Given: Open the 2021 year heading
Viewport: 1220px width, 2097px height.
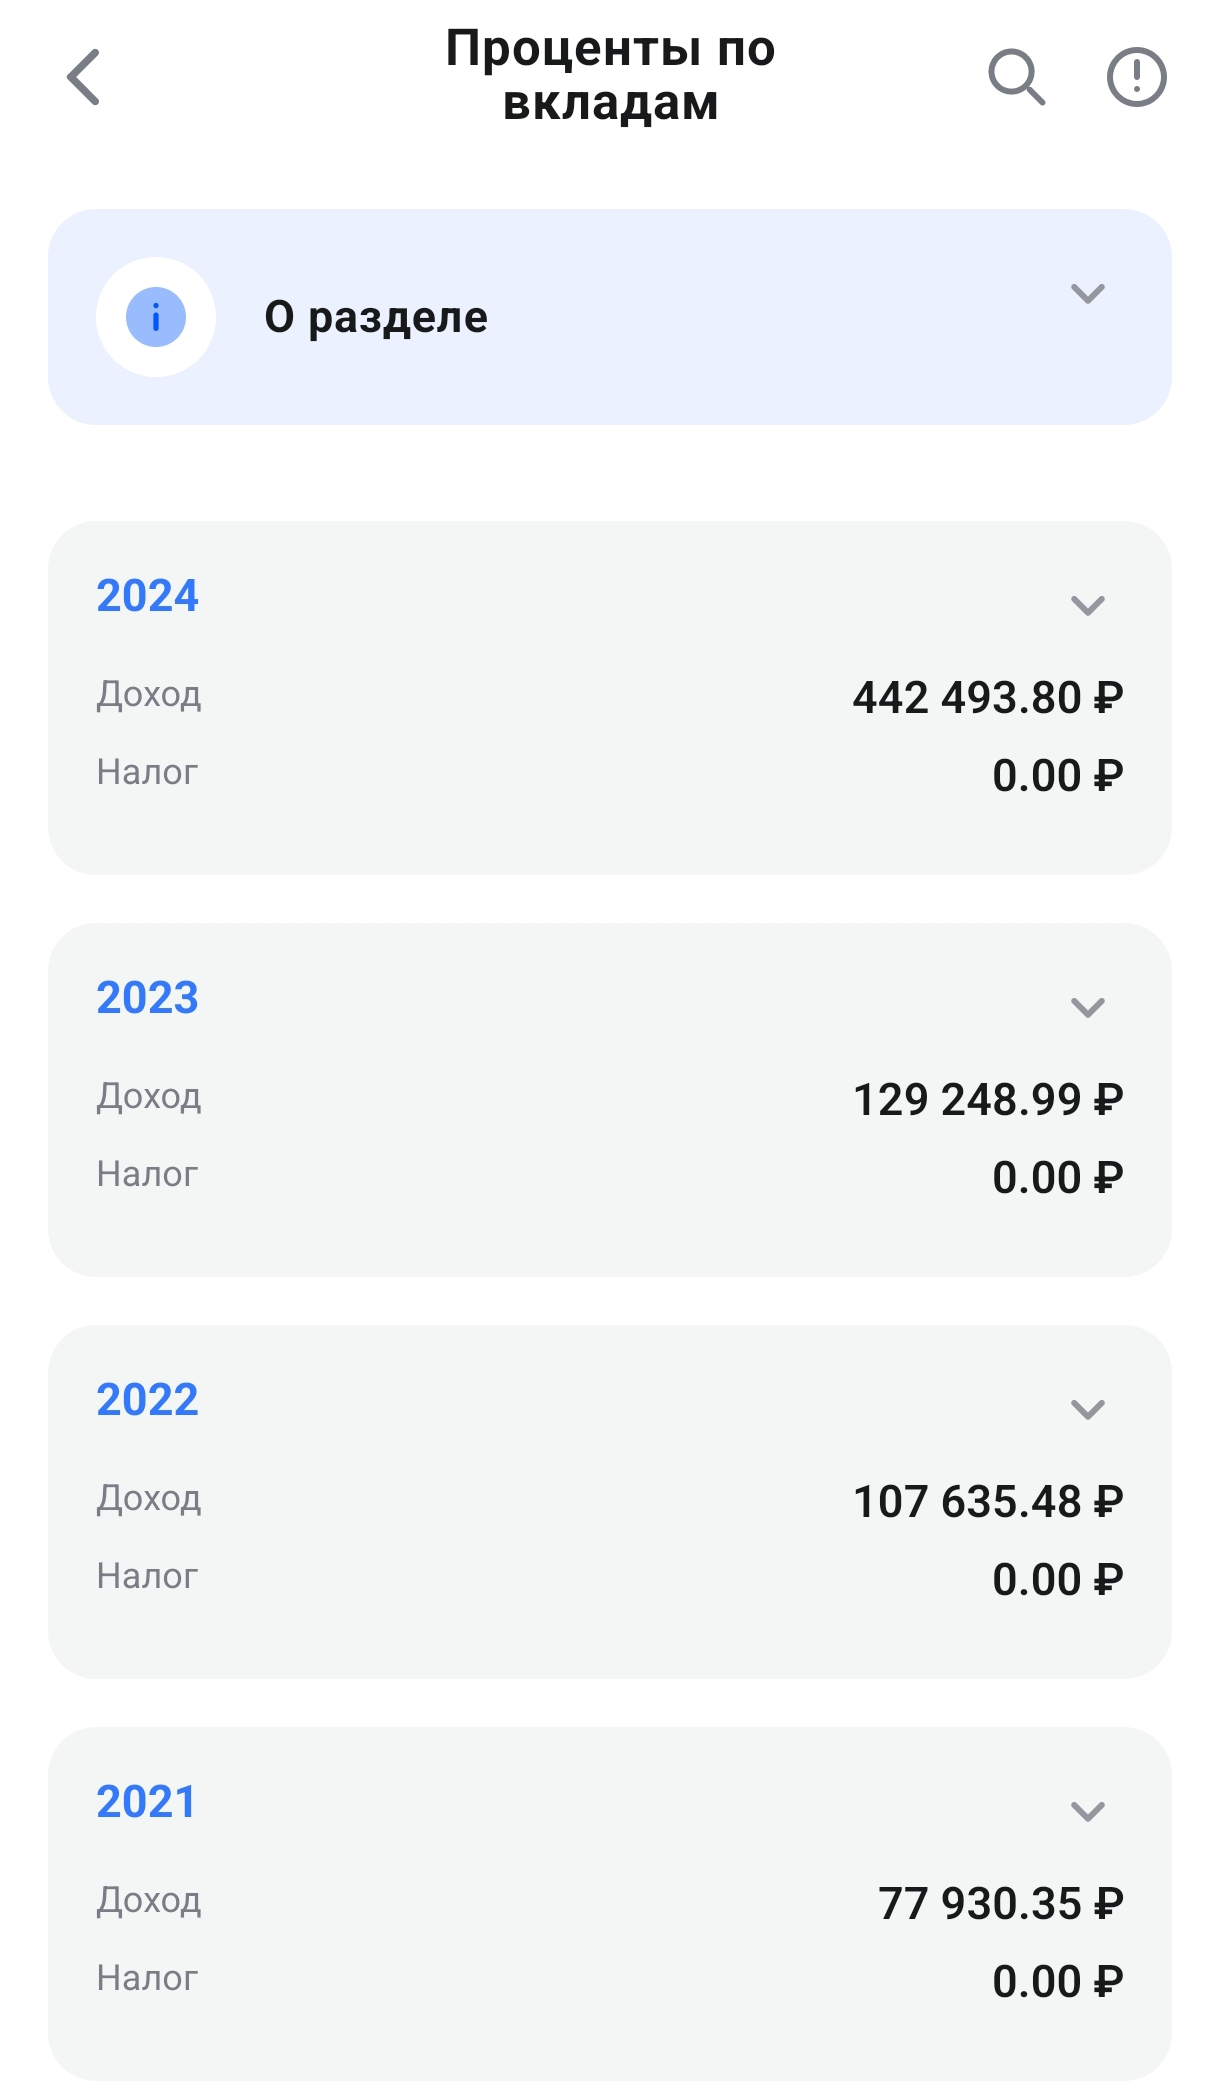Looking at the screenshot, I should pyautogui.click(x=146, y=1802).
